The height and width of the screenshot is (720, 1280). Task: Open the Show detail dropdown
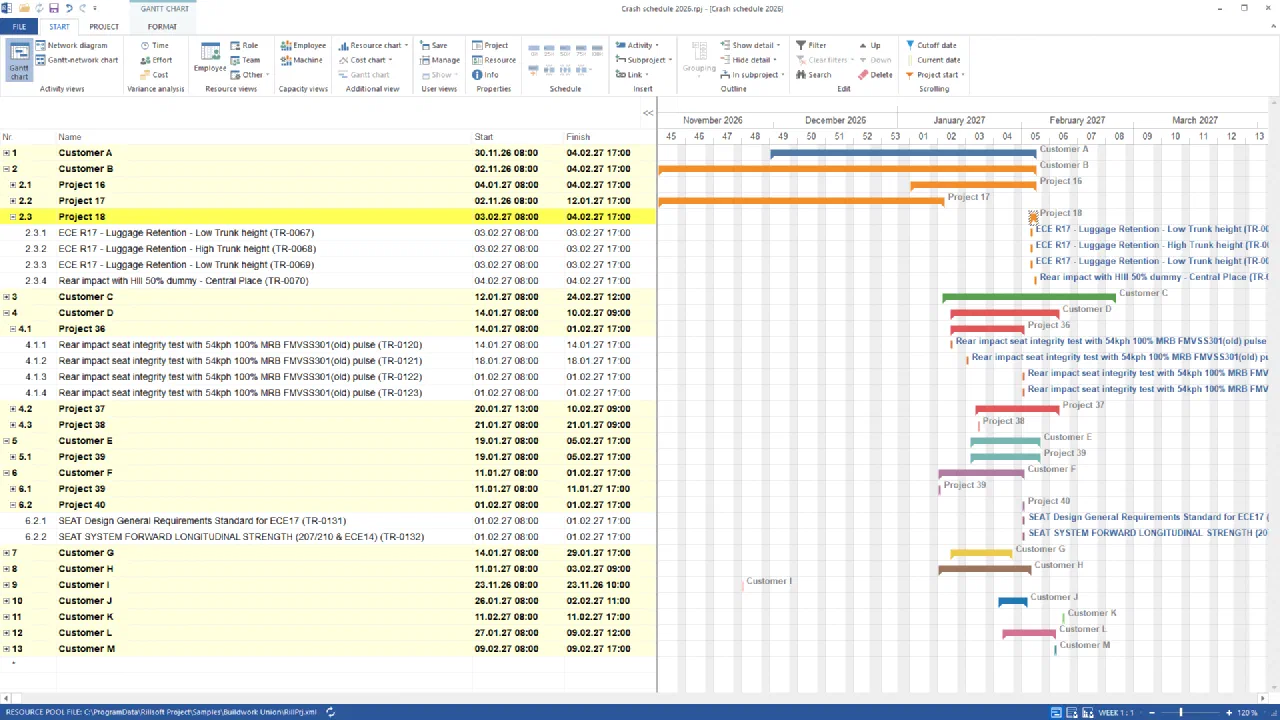coord(751,45)
